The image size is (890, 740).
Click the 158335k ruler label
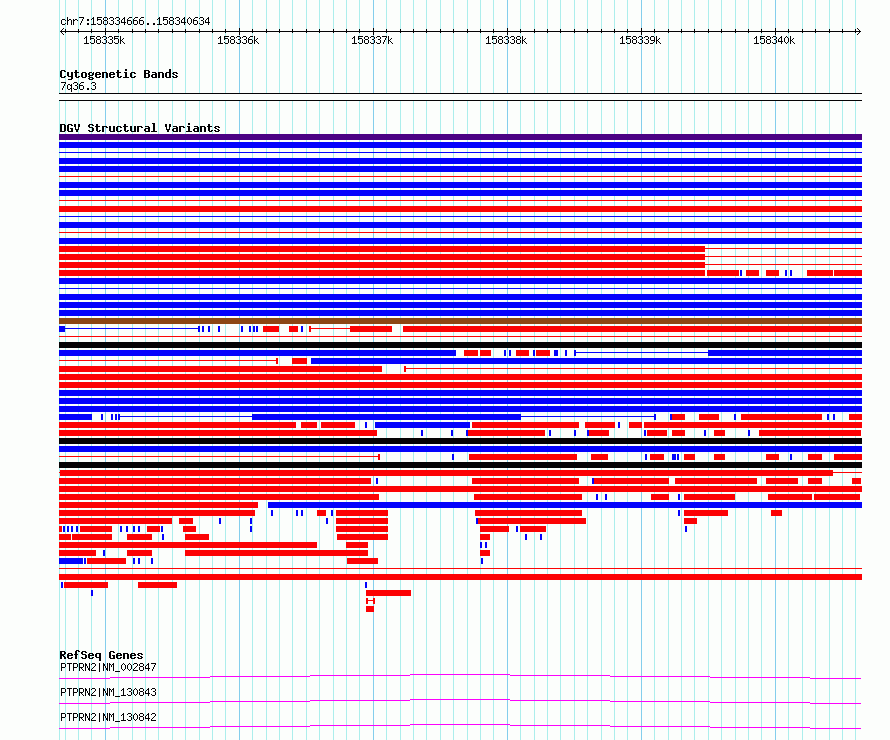[x=104, y=40]
